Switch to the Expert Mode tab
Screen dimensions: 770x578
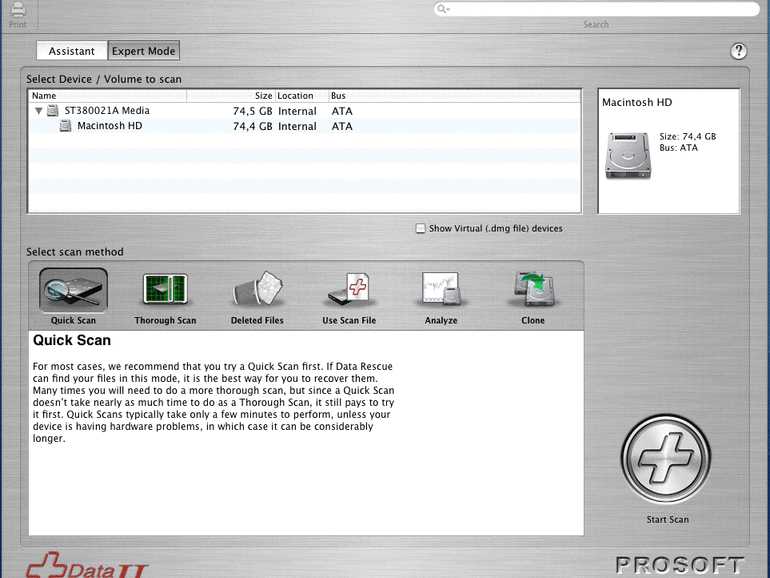coord(143,51)
